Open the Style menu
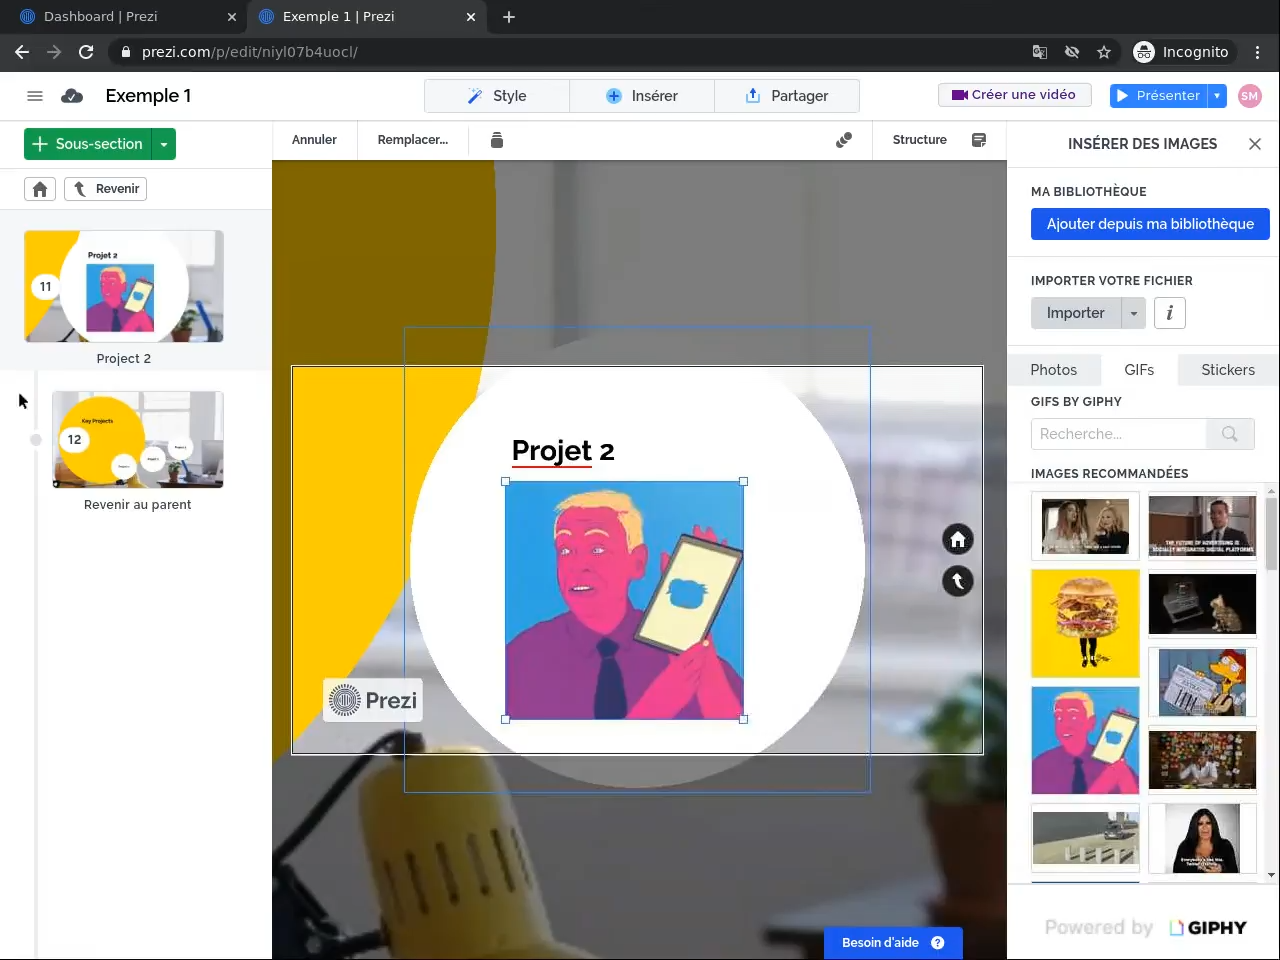 [x=497, y=96]
